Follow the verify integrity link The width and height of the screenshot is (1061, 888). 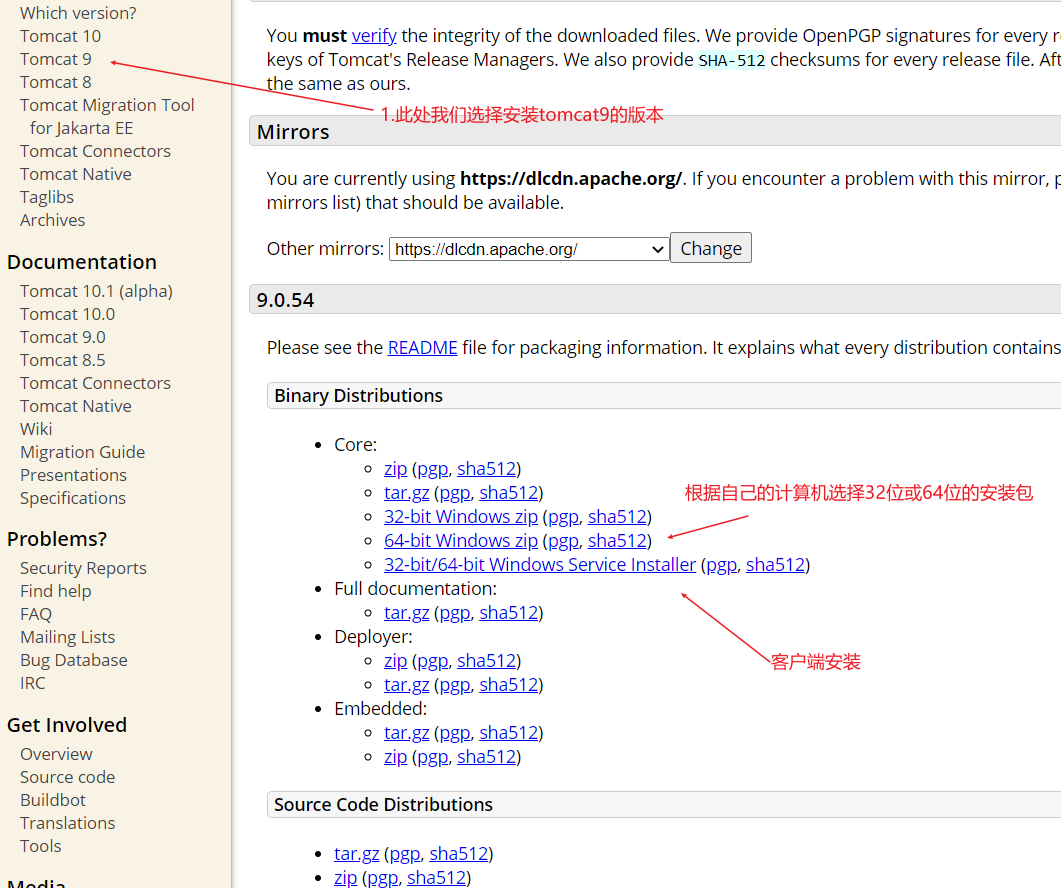pos(374,35)
